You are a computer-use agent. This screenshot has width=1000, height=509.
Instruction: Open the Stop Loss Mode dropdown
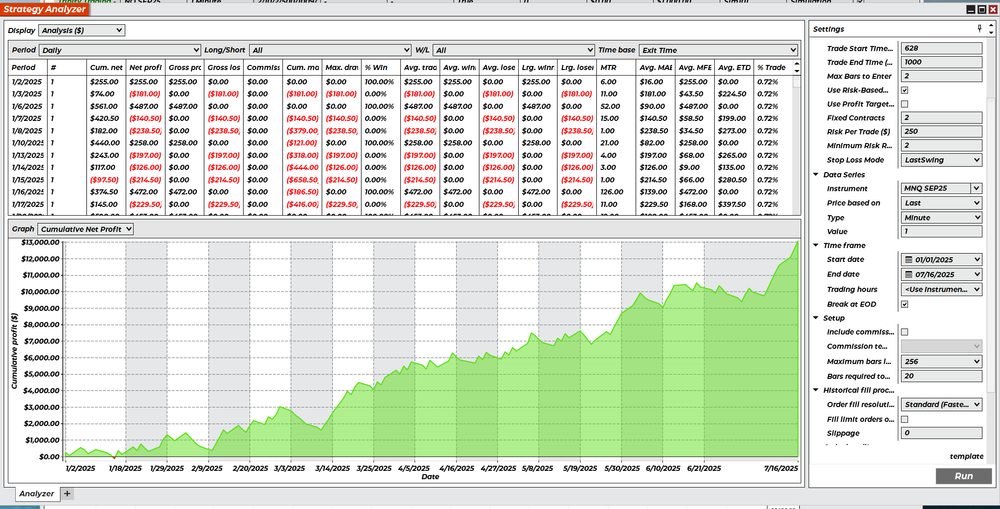click(941, 160)
